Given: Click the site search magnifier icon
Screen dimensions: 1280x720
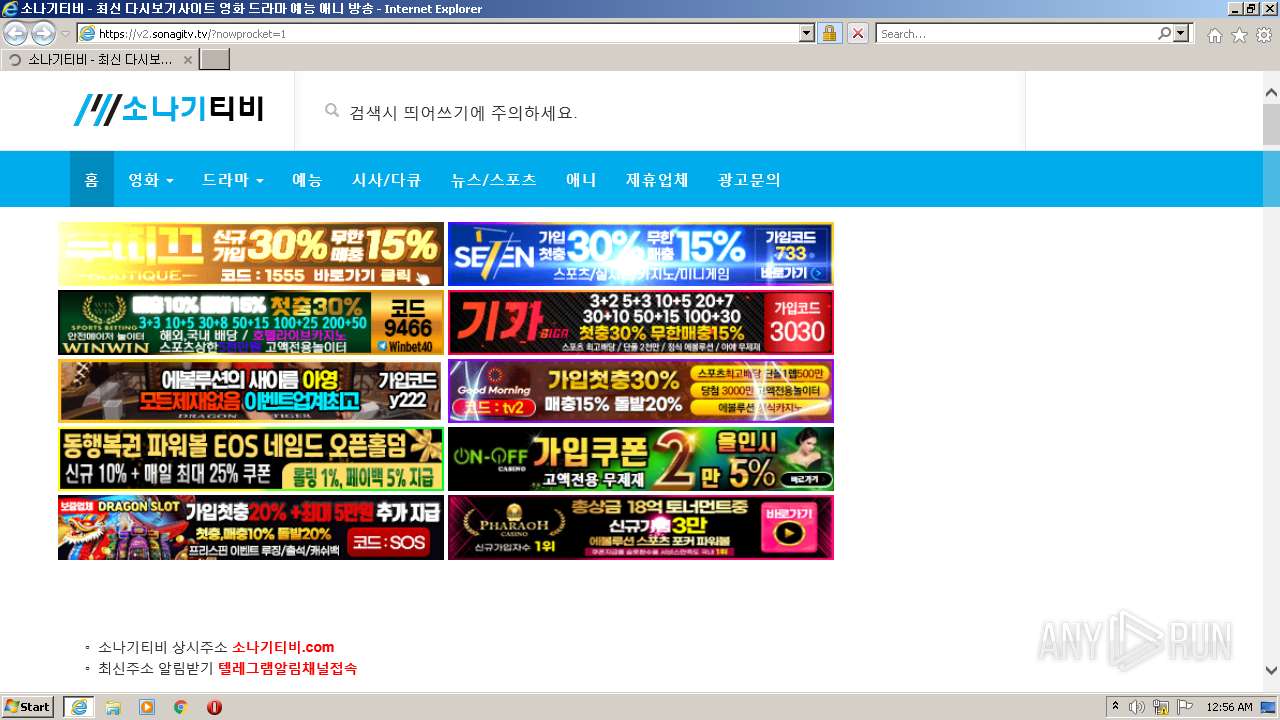Looking at the screenshot, I should coord(332,111).
